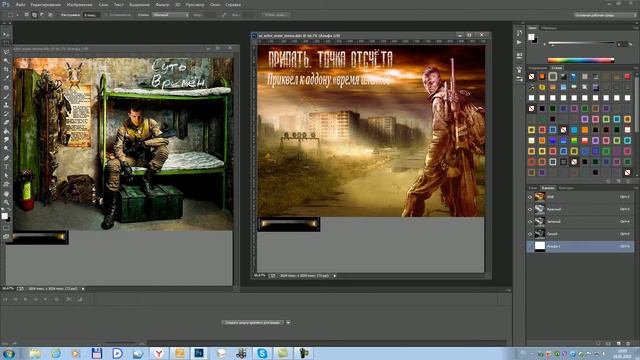Viewport: 640px width, 360px height.
Task: Switch to the Контуры tab
Action: pos(566,188)
